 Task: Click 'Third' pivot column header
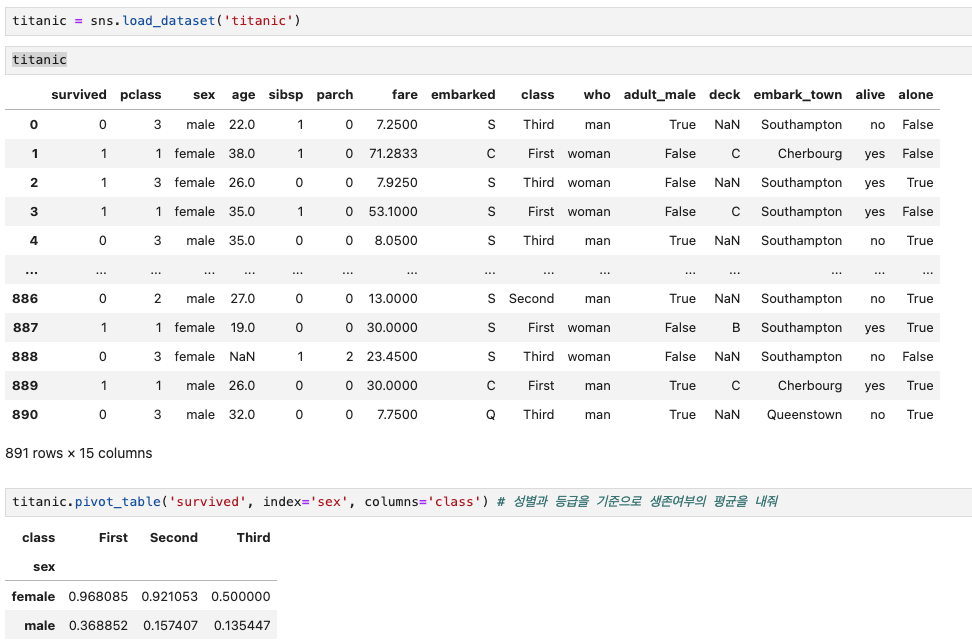click(x=253, y=538)
